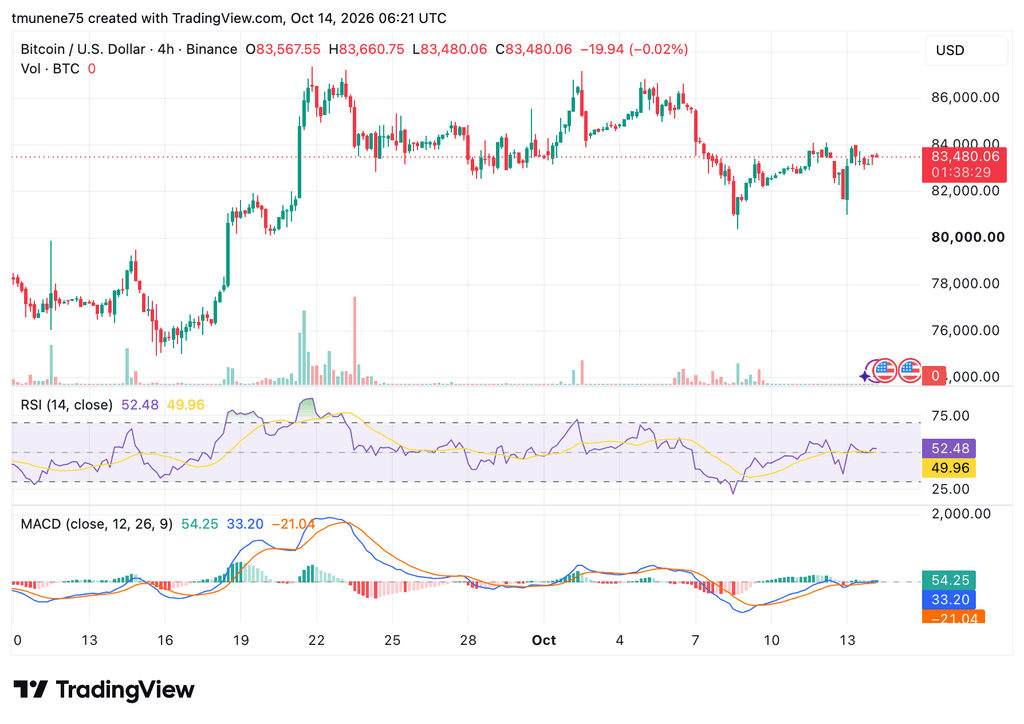The width and height of the screenshot is (1024, 724).
Task: Click the 7 date label on the time axis
Action: click(696, 640)
